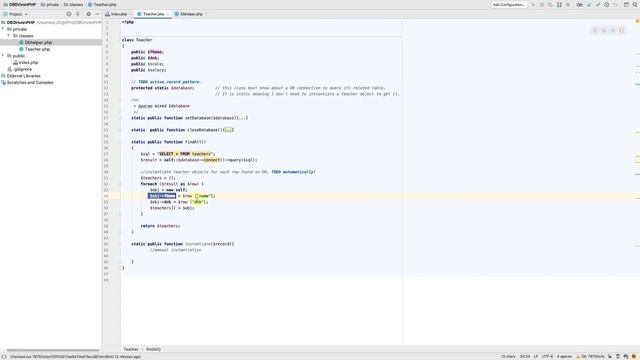The height and width of the screenshot is (360, 640).
Task: Collapse the private folder in project tree
Action: click(3, 29)
